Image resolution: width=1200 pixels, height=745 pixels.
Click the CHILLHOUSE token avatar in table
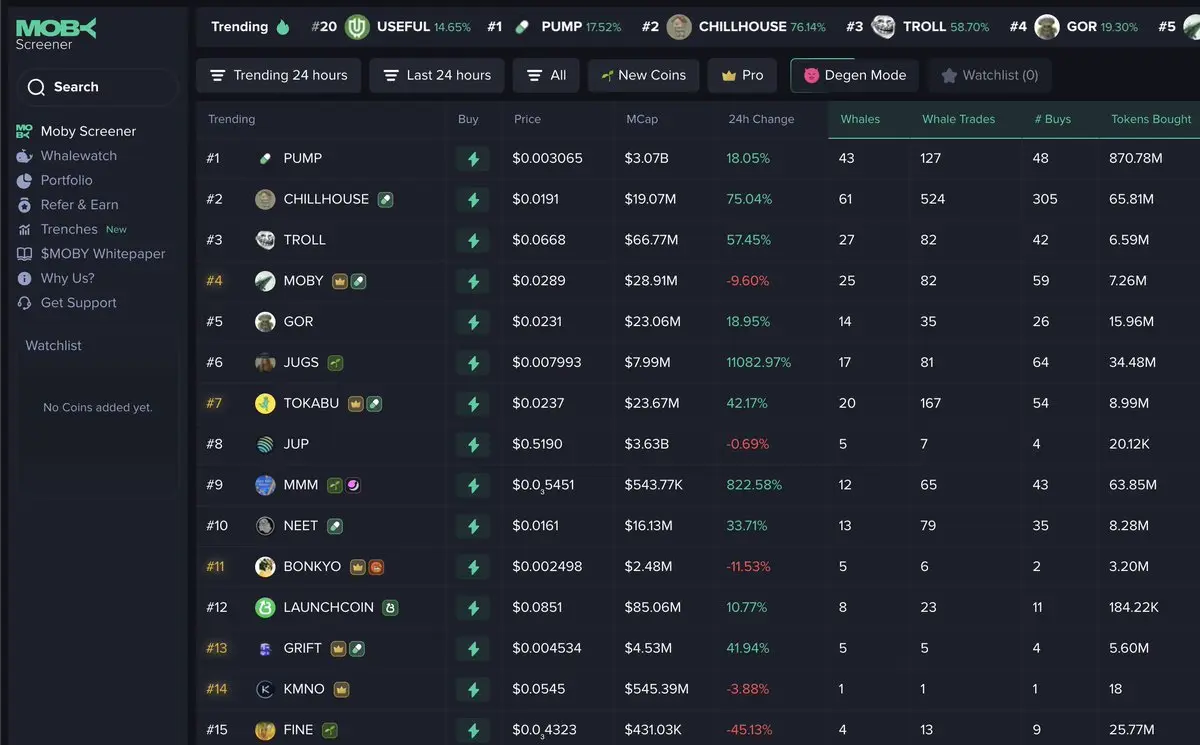point(265,199)
